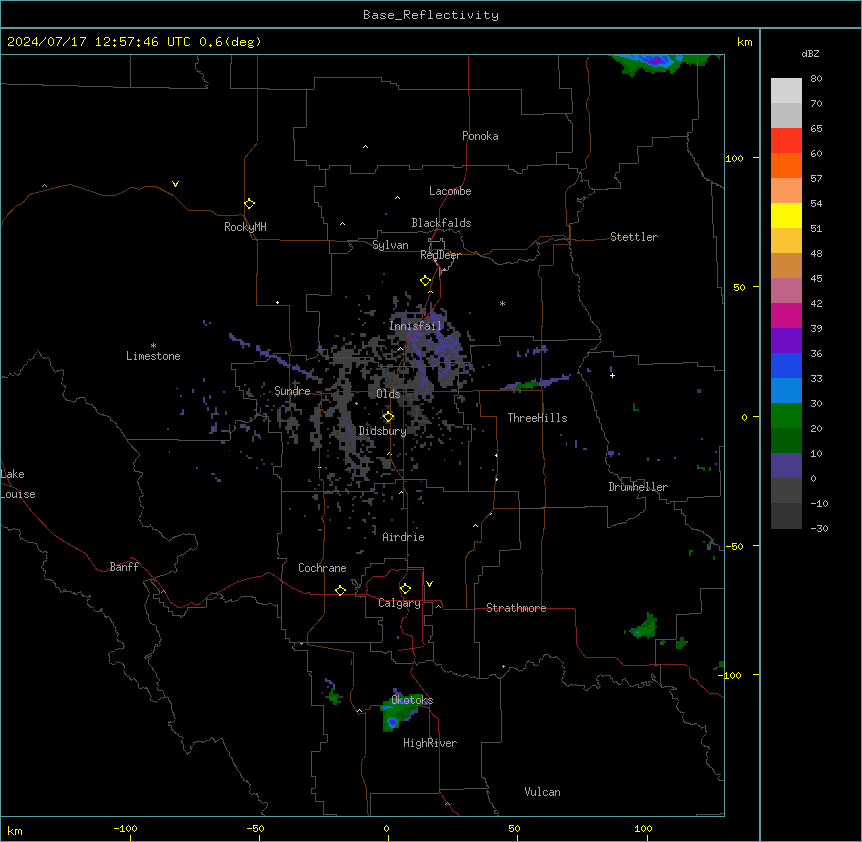The image size is (862, 842).
Task: Click the Sundre label
Action: 292,391
